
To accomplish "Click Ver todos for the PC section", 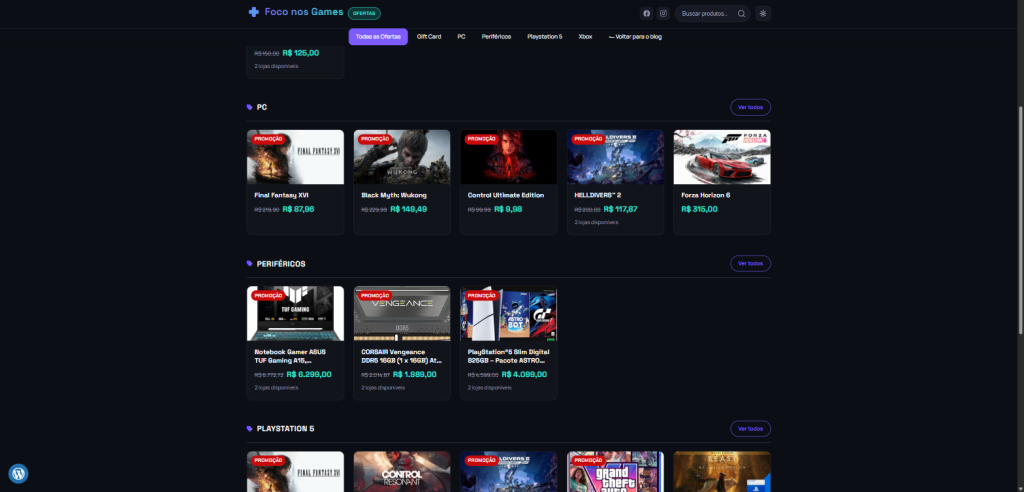I will (750, 107).
